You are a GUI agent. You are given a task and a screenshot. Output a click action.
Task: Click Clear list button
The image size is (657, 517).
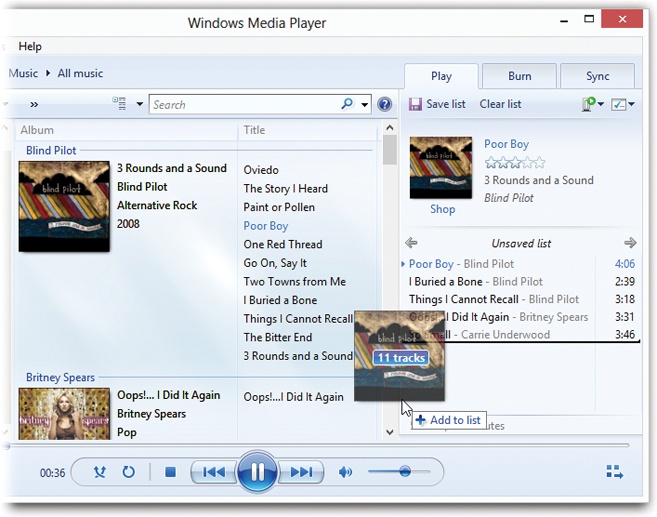pos(500,104)
